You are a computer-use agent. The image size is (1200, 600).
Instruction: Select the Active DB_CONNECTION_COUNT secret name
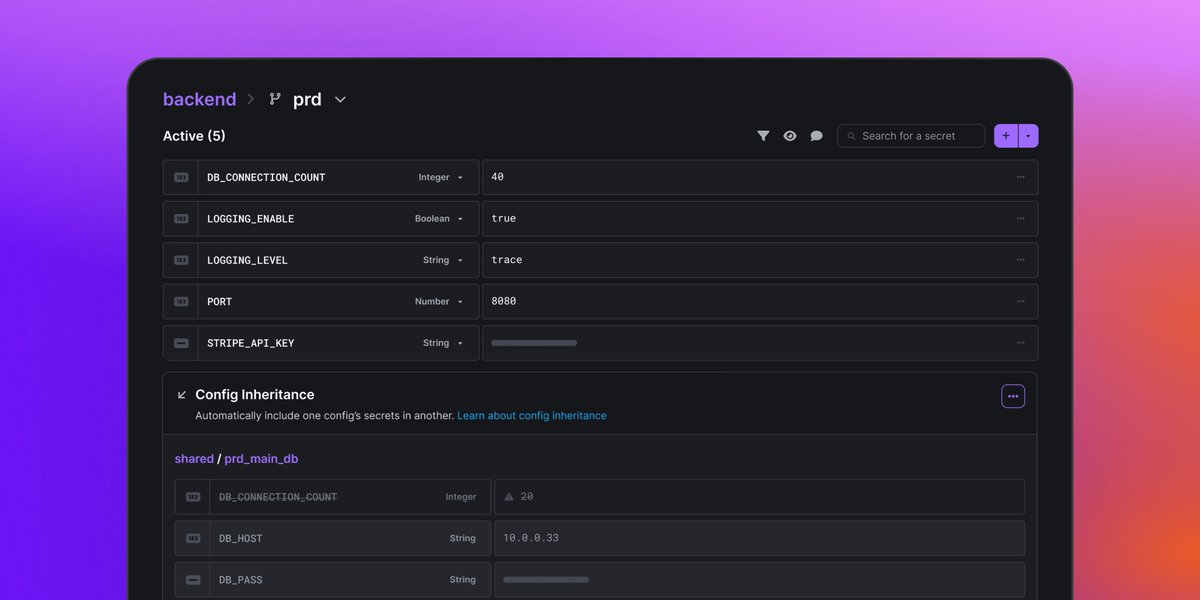pyautogui.click(x=266, y=177)
